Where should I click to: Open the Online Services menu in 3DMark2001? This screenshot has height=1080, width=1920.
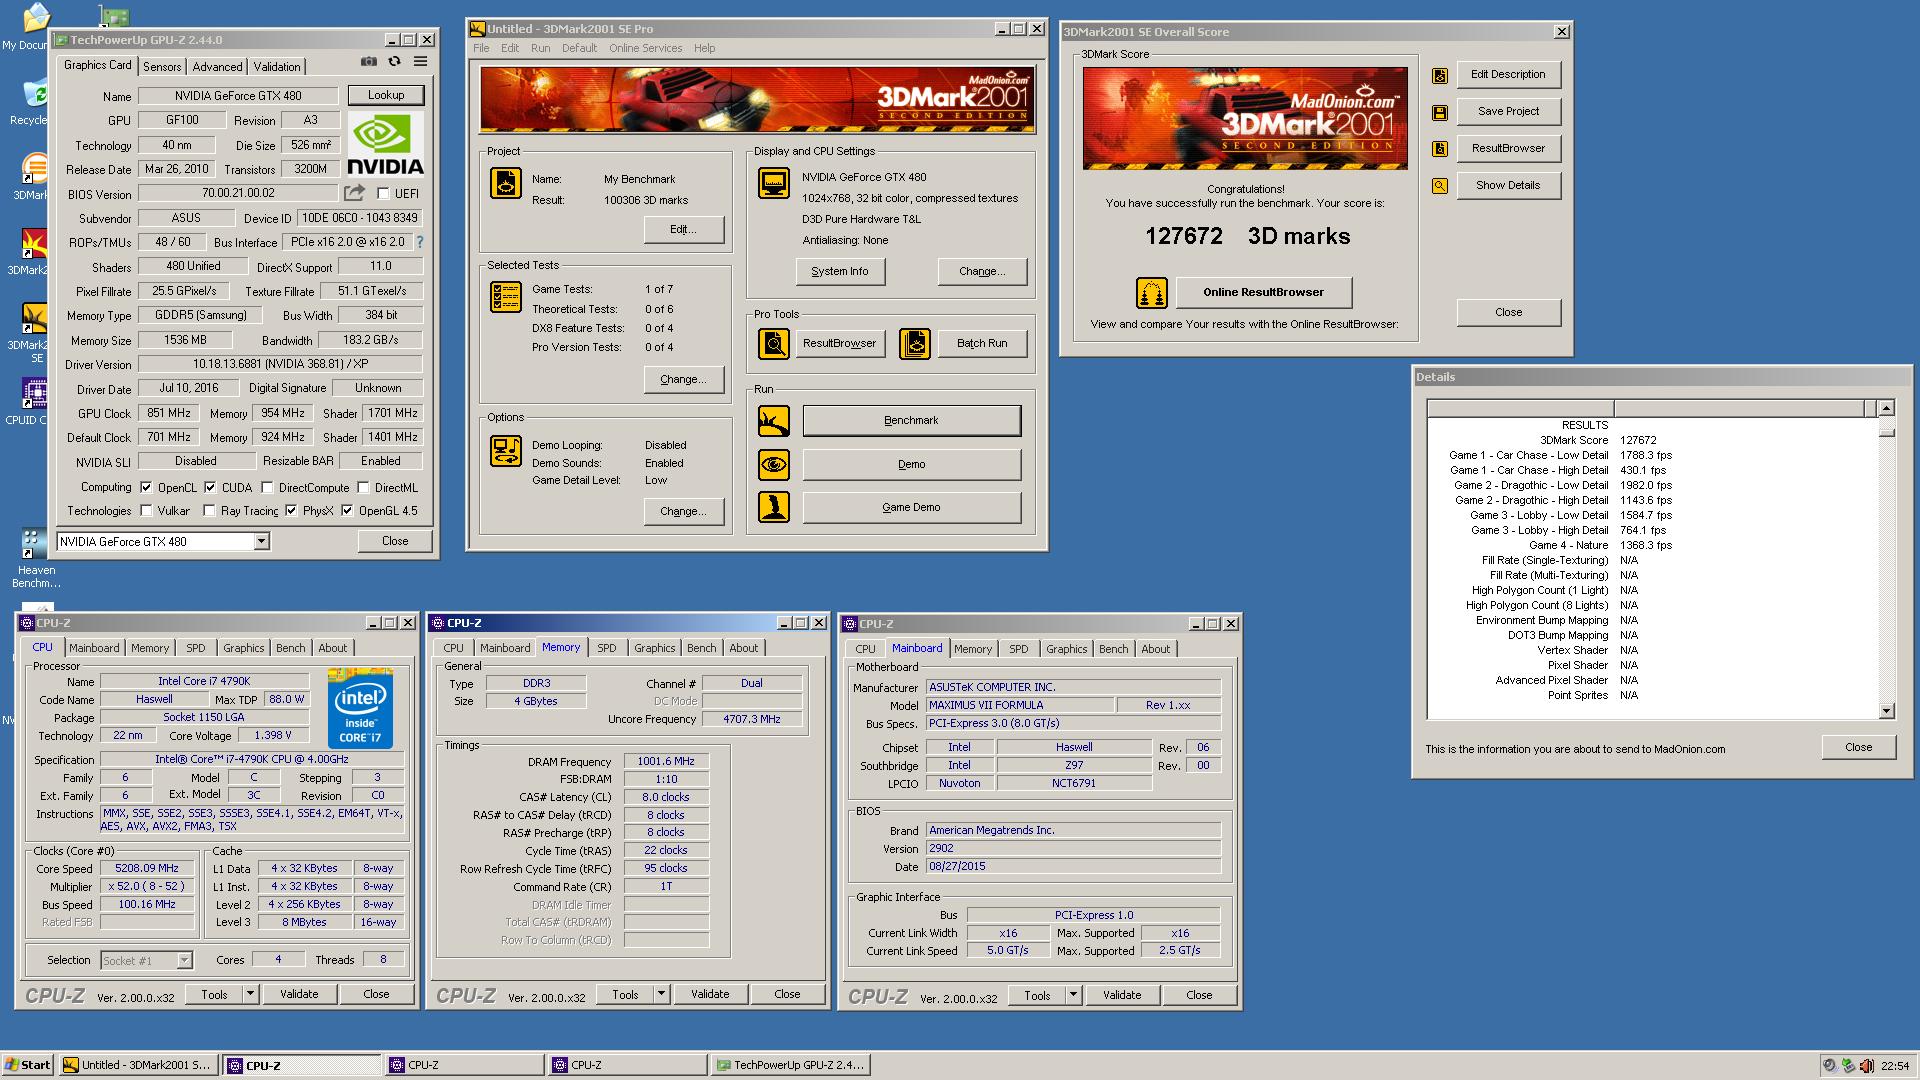pos(645,48)
